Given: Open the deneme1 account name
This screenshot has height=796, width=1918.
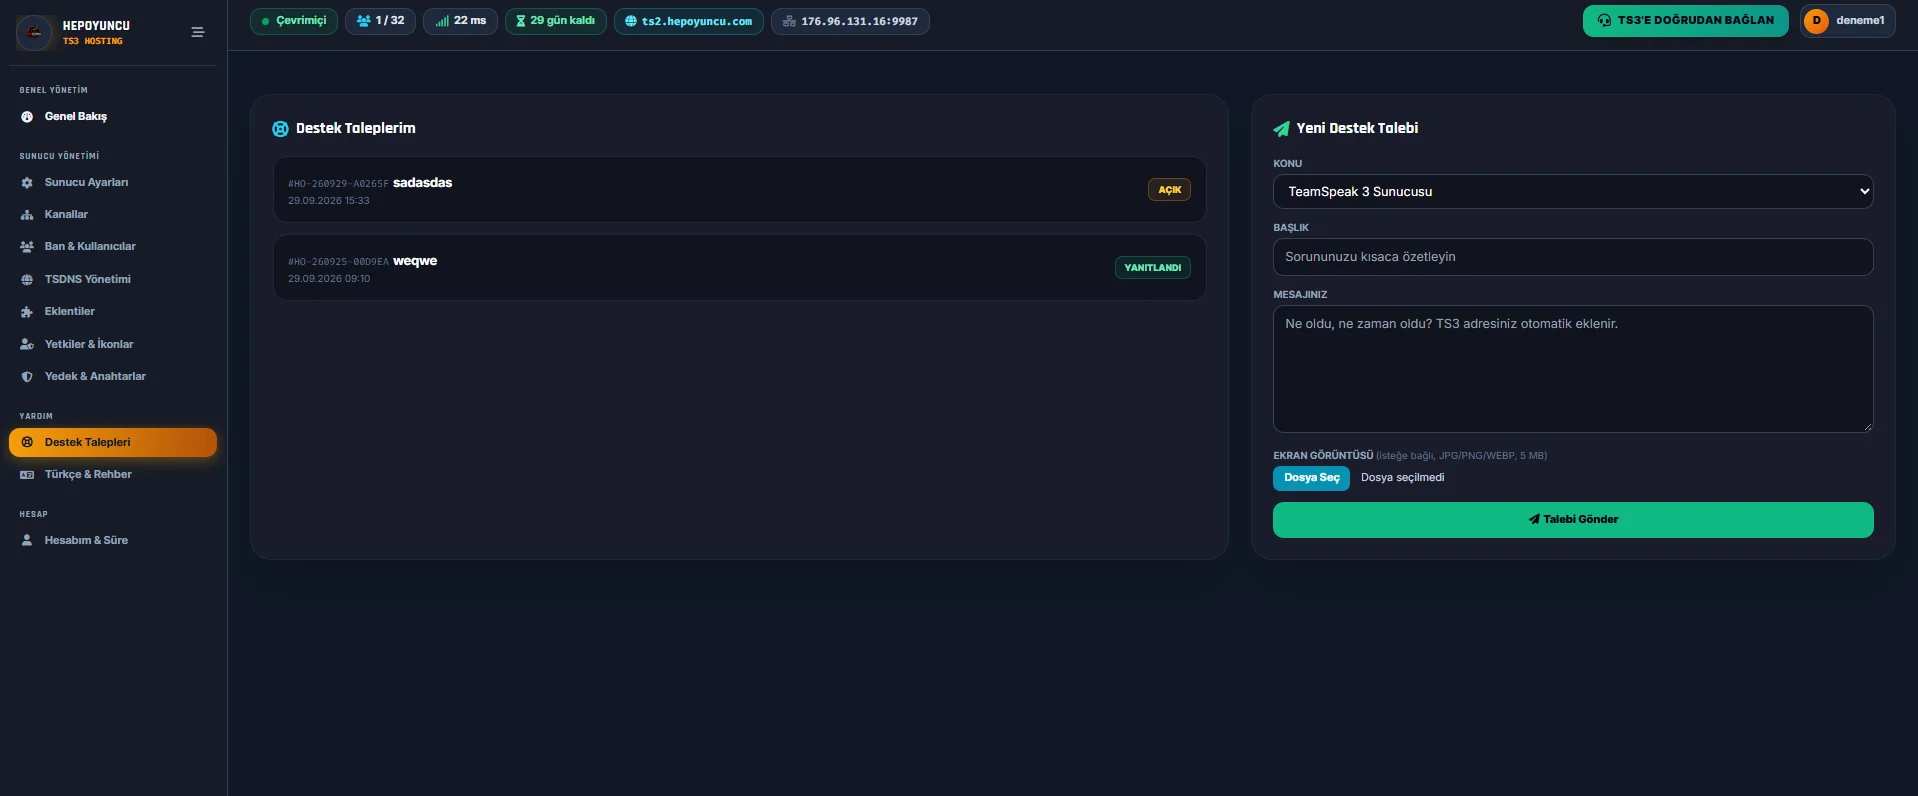Looking at the screenshot, I should 1860,21.
